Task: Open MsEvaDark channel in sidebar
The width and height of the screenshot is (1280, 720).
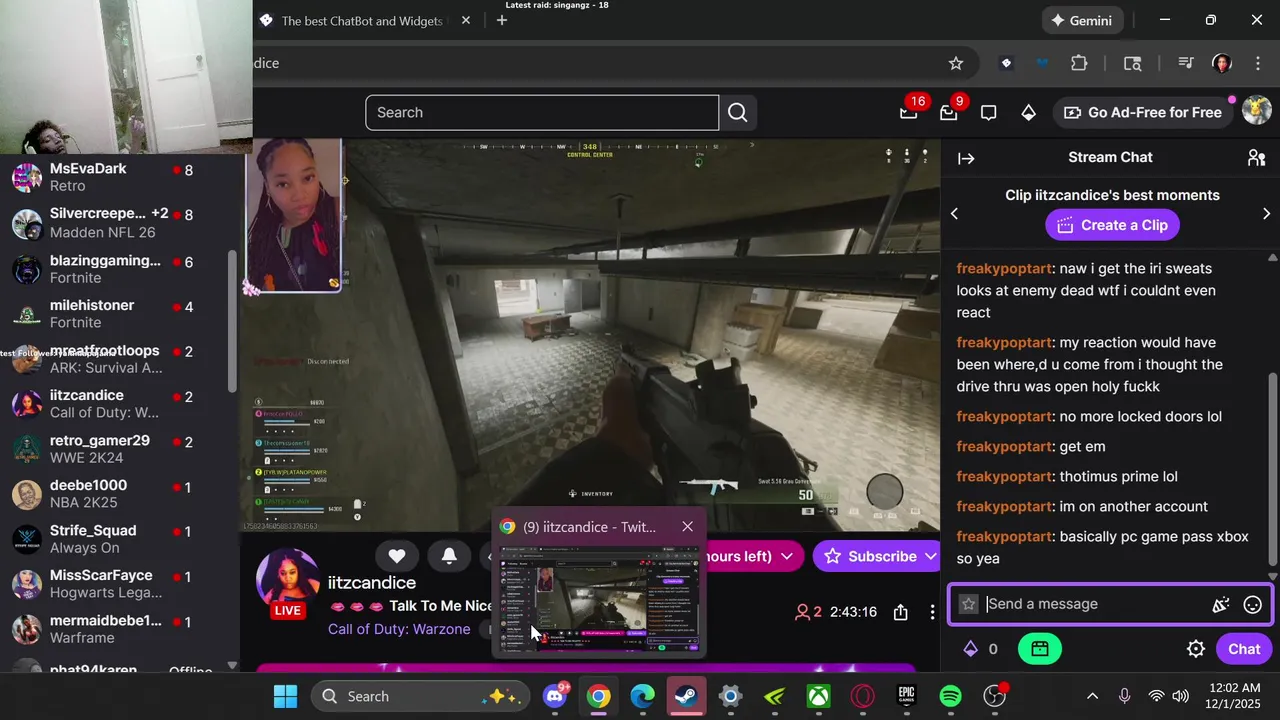Action: pyautogui.click(x=120, y=177)
